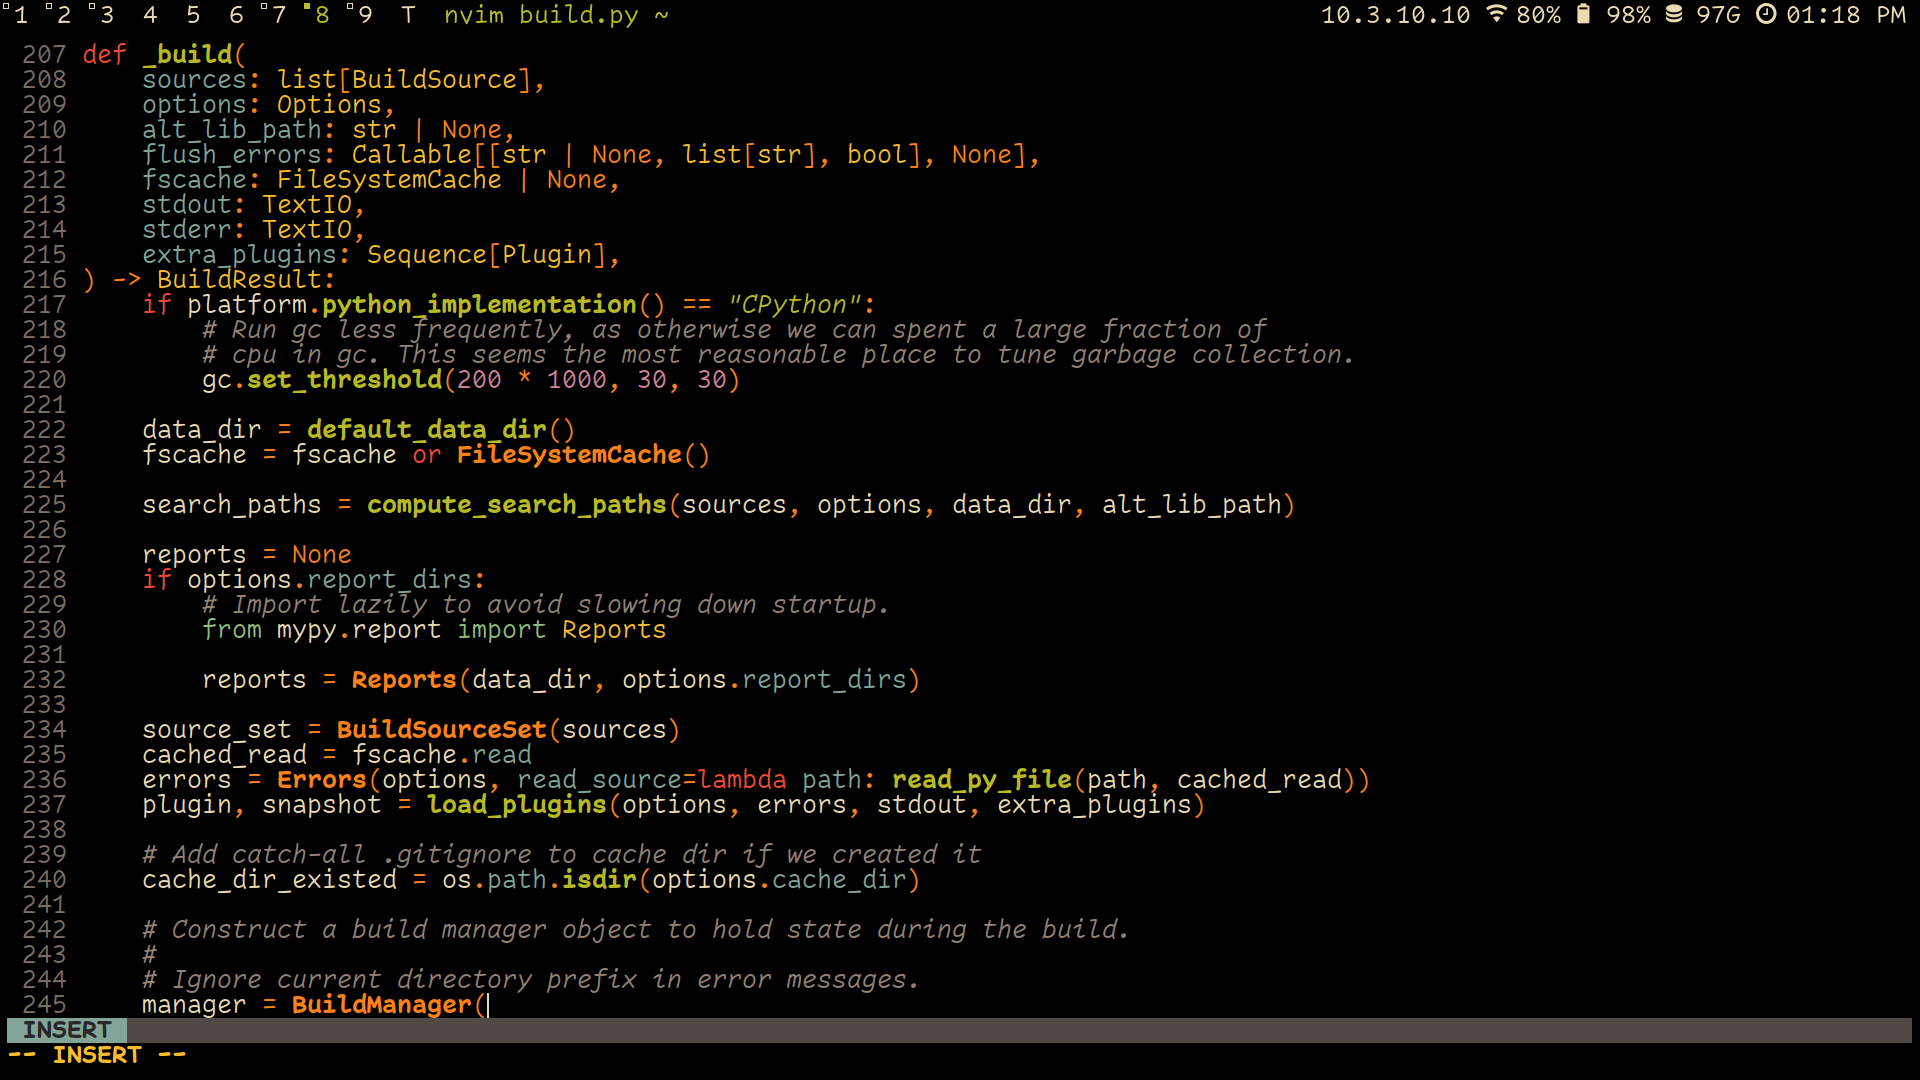Image resolution: width=1920 pixels, height=1080 pixels.
Task: Click the 80% Wi-Fi strength reading
Action: [1541, 15]
